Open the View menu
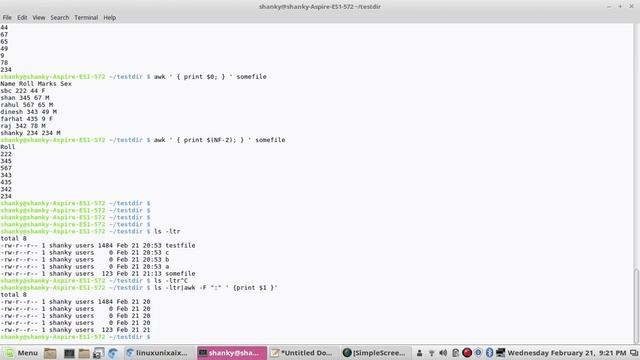 point(39,18)
